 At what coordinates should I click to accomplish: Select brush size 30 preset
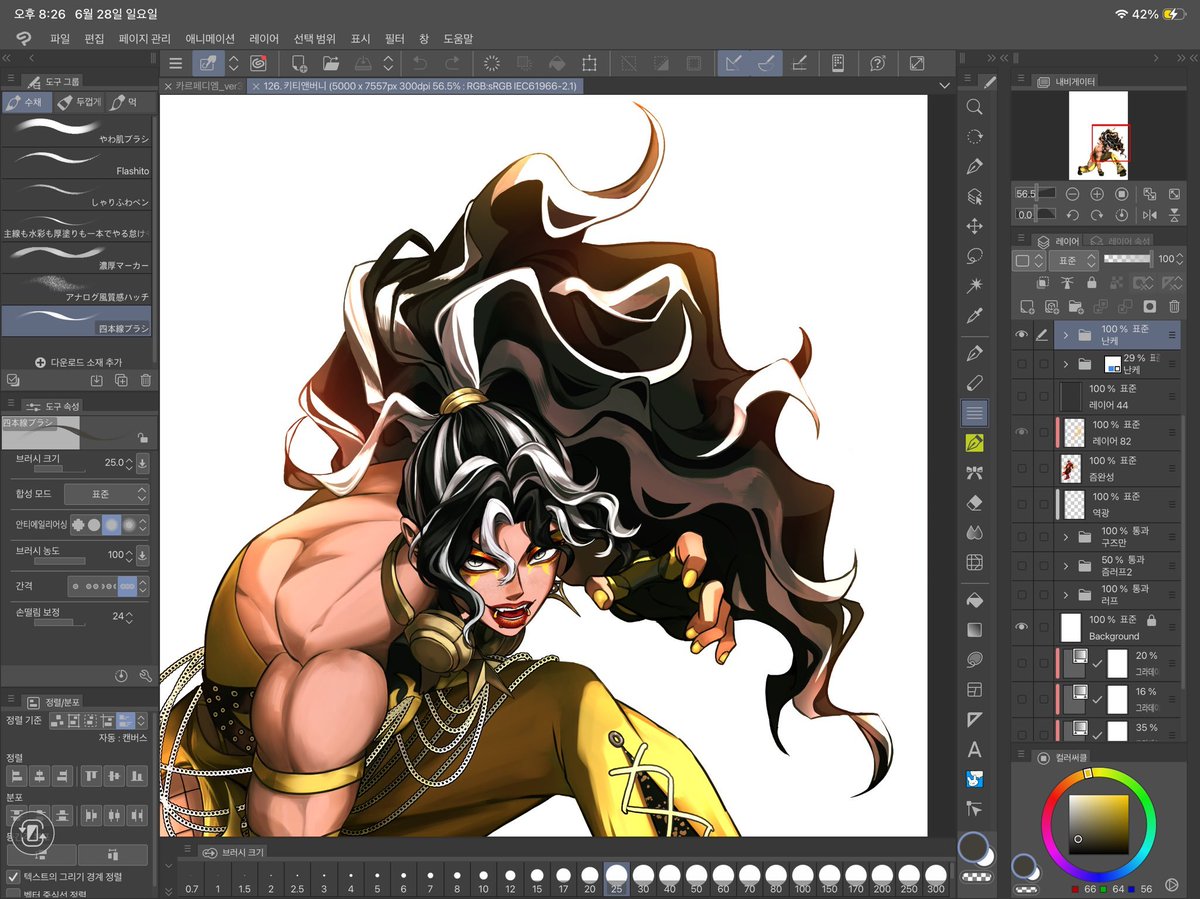pyautogui.click(x=643, y=879)
